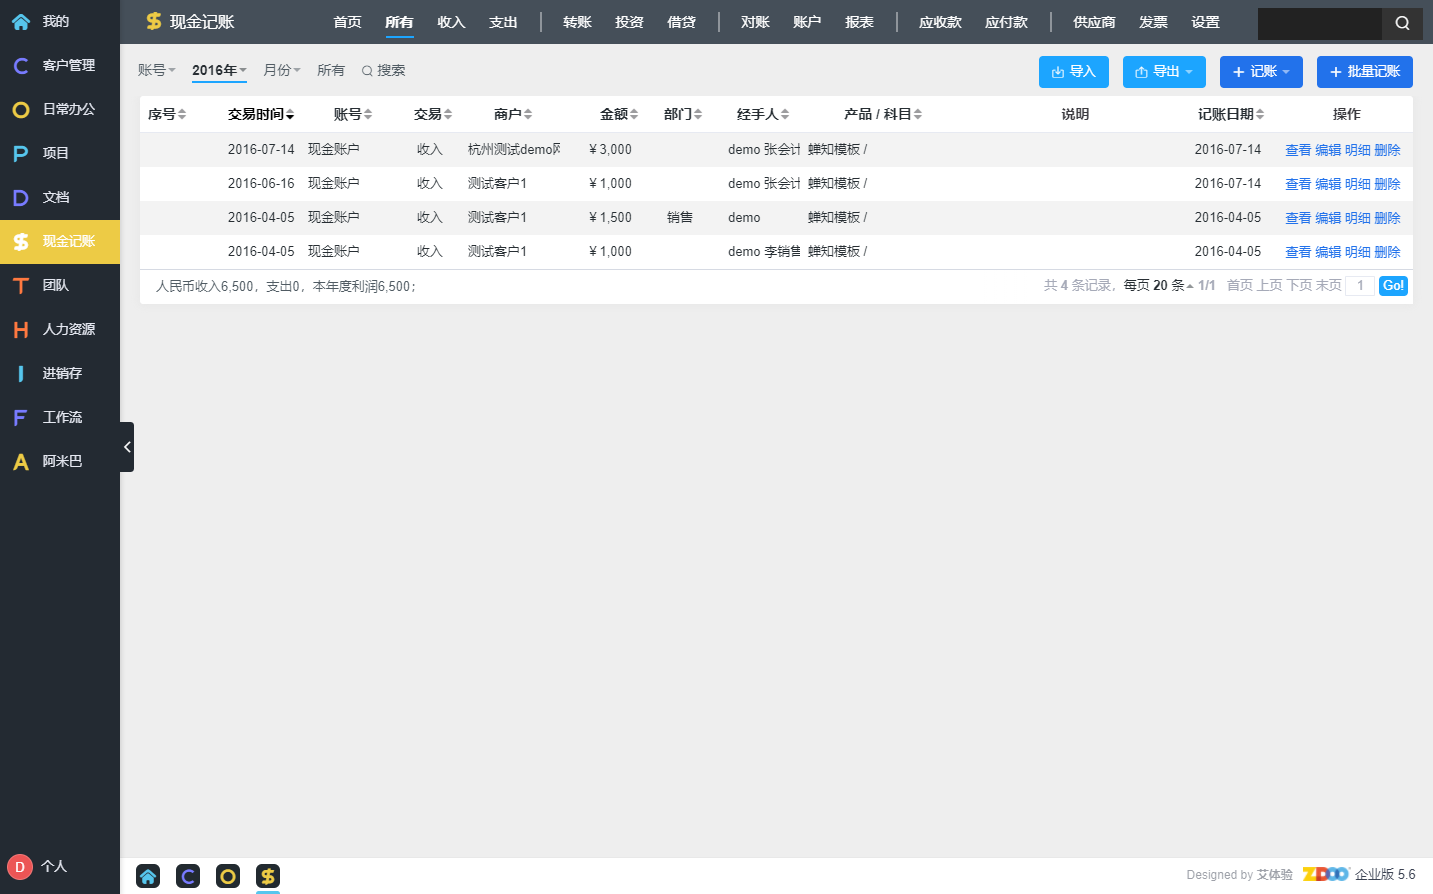Open the 我的 home icon in sidebar

coord(20,21)
